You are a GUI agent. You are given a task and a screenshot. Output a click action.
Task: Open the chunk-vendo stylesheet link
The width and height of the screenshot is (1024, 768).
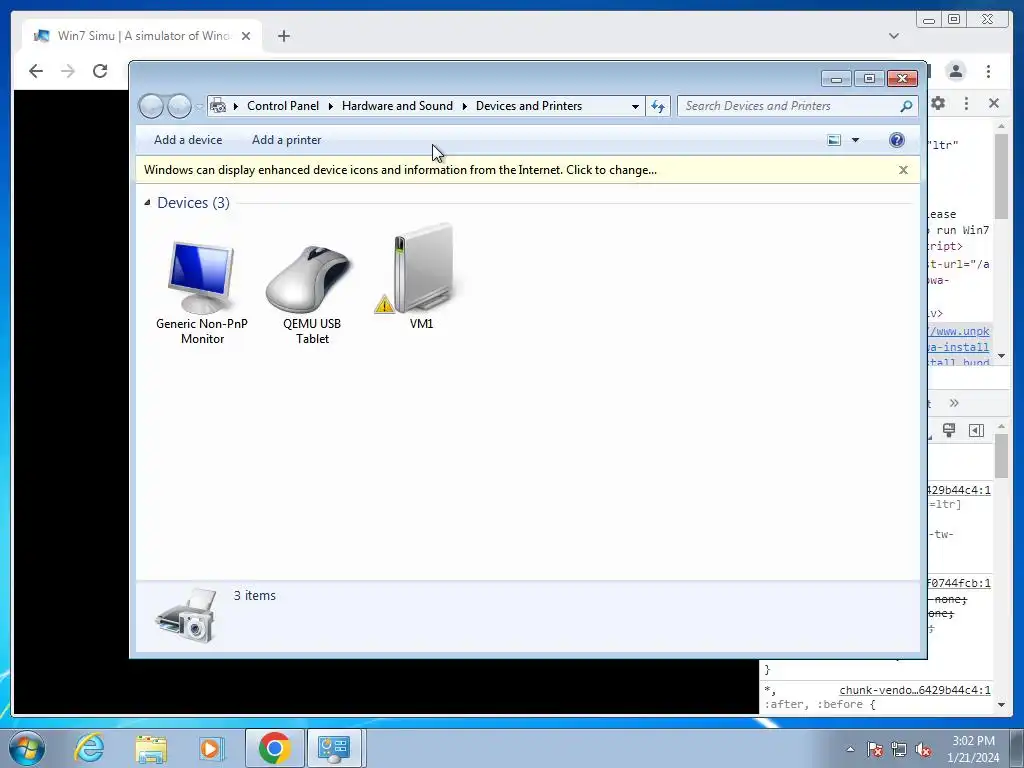pyautogui.click(x=914, y=690)
